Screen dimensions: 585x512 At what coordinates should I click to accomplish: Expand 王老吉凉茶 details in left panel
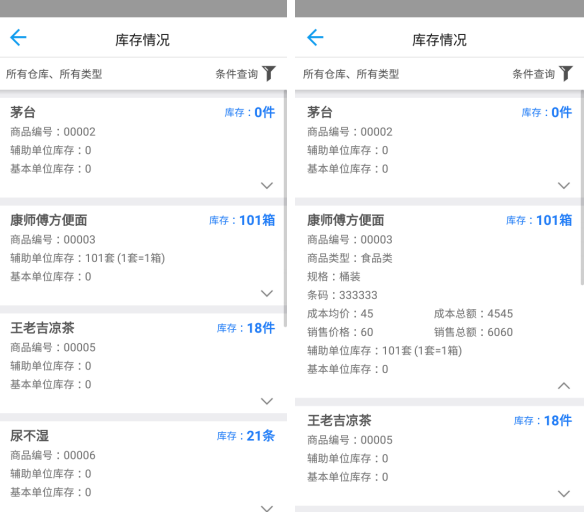click(x=267, y=401)
